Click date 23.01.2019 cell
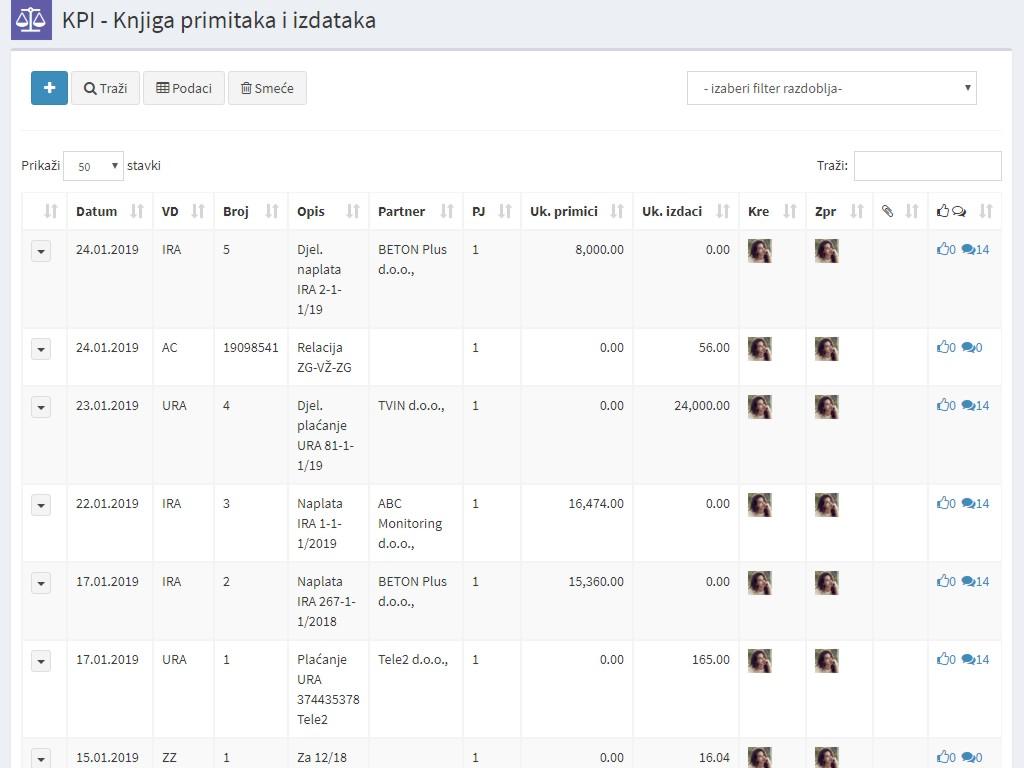1024x768 pixels. point(107,406)
